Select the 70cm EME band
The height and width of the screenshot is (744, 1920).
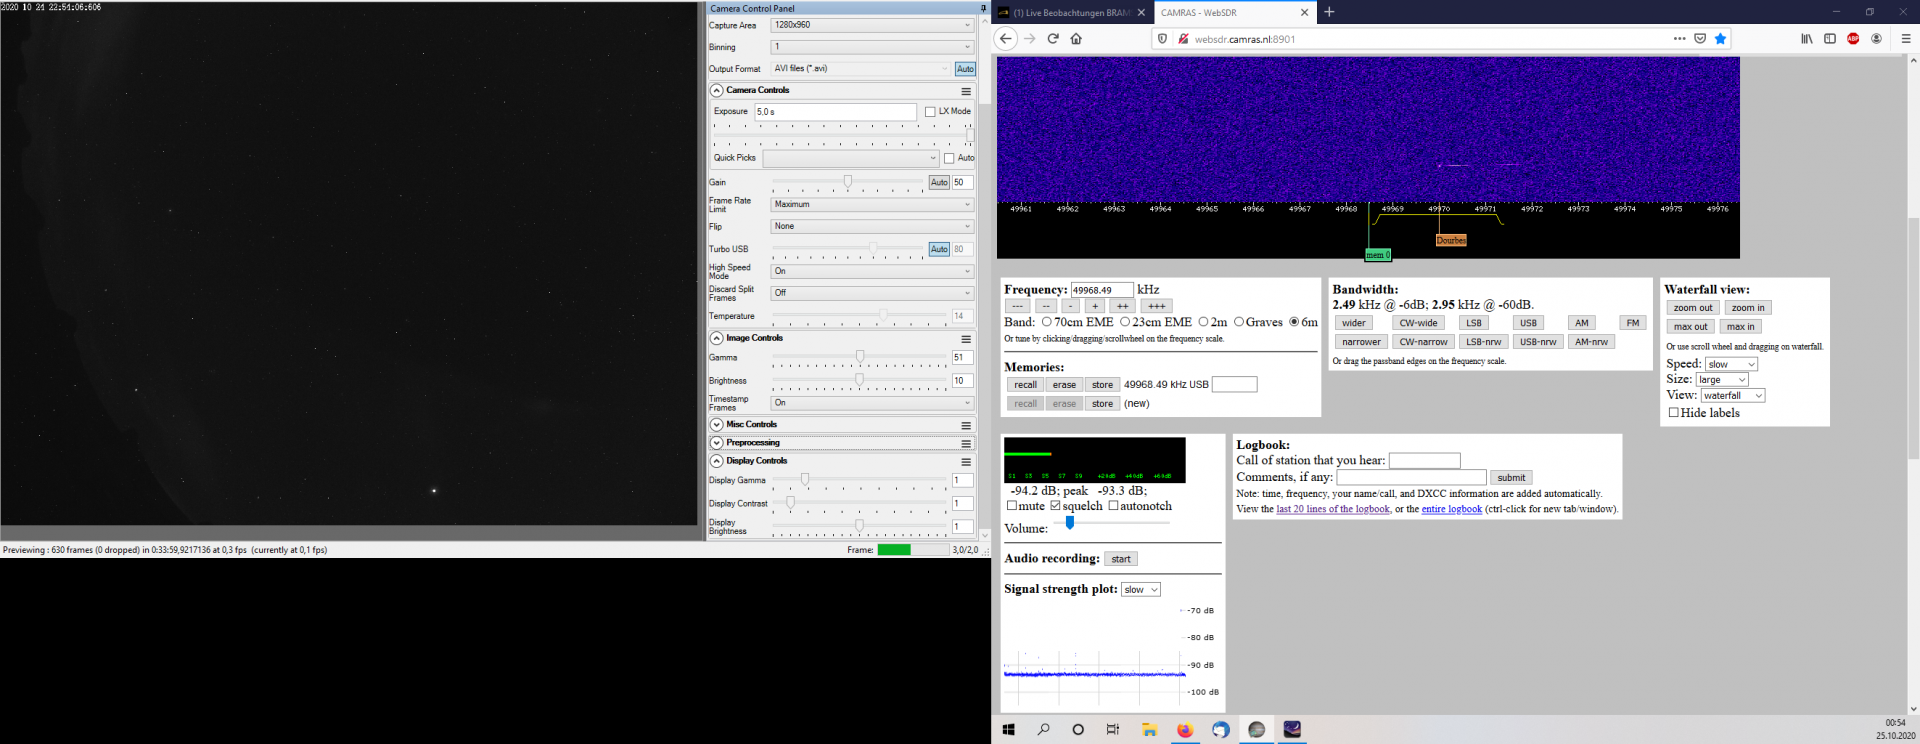click(x=1047, y=322)
